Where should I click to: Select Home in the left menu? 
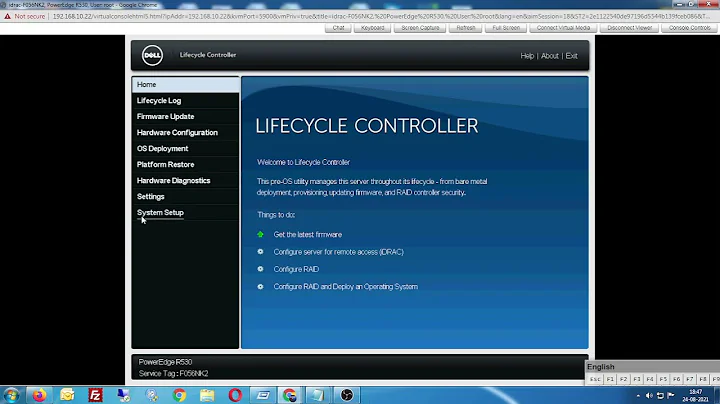(186, 84)
